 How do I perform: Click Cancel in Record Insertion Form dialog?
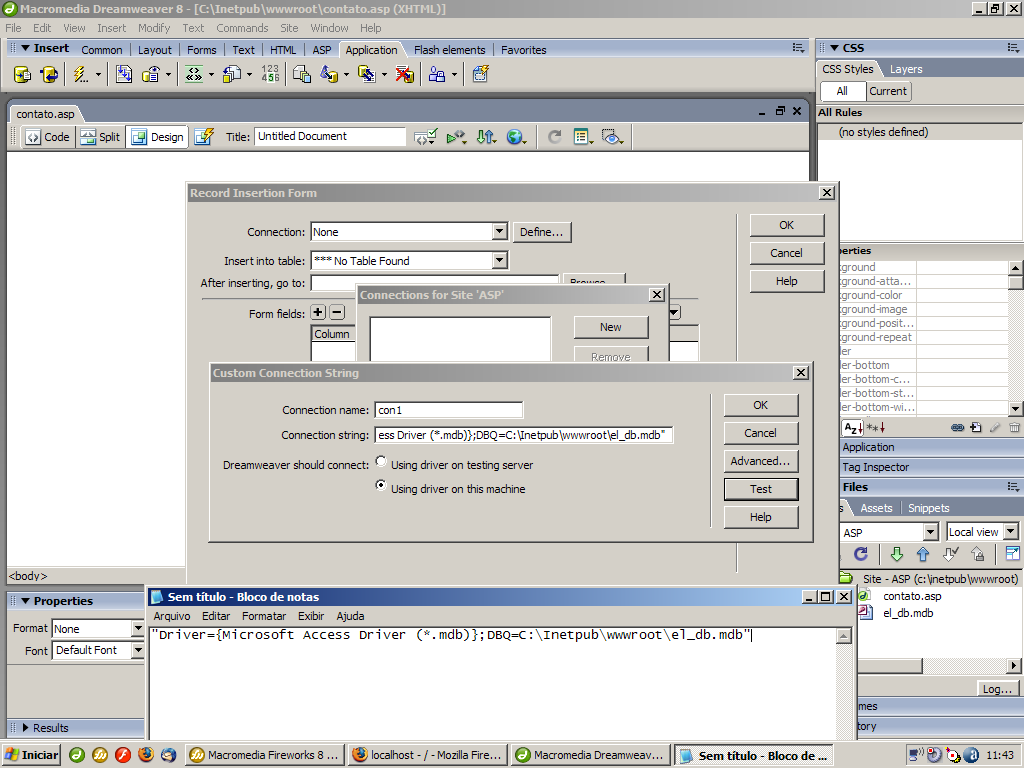coord(786,253)
